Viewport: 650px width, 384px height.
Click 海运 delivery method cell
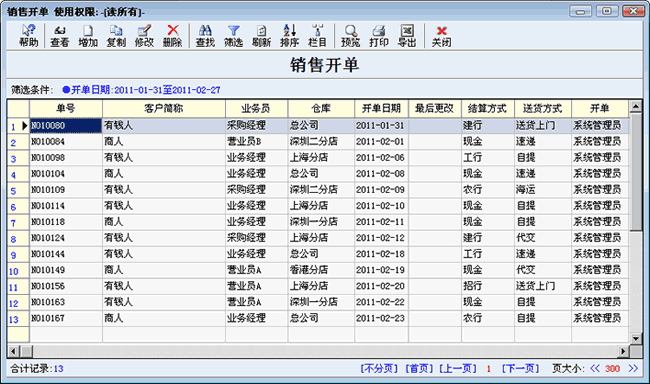pos(543,190)
